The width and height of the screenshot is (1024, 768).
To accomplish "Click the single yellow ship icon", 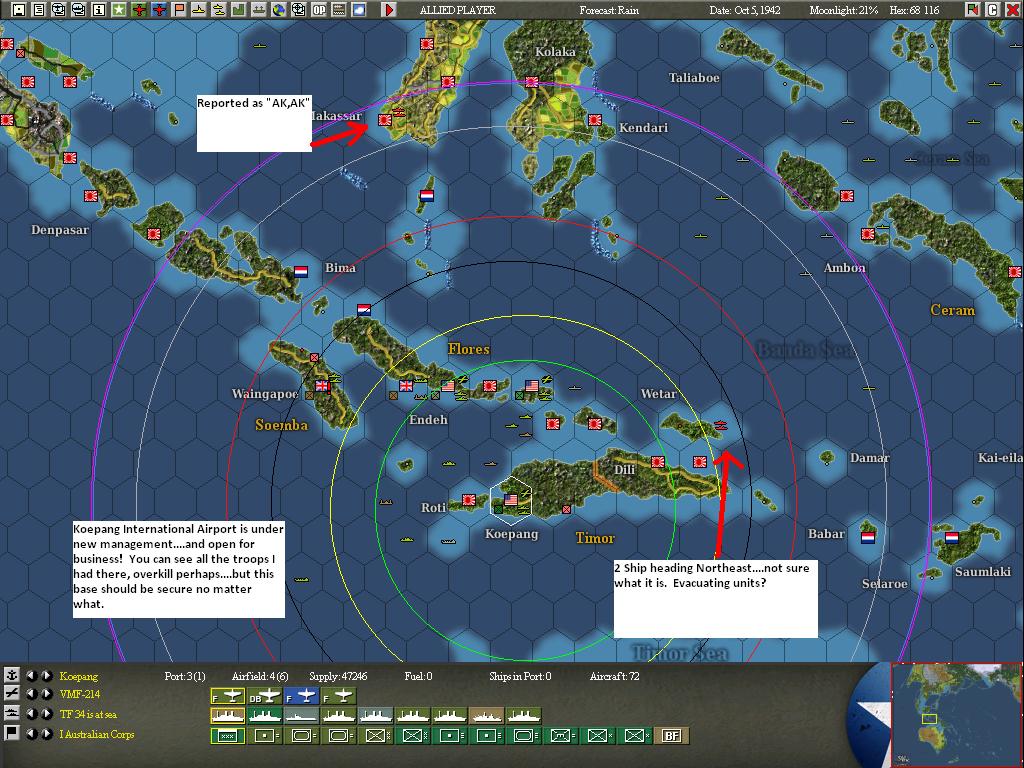I will [199, 10].
